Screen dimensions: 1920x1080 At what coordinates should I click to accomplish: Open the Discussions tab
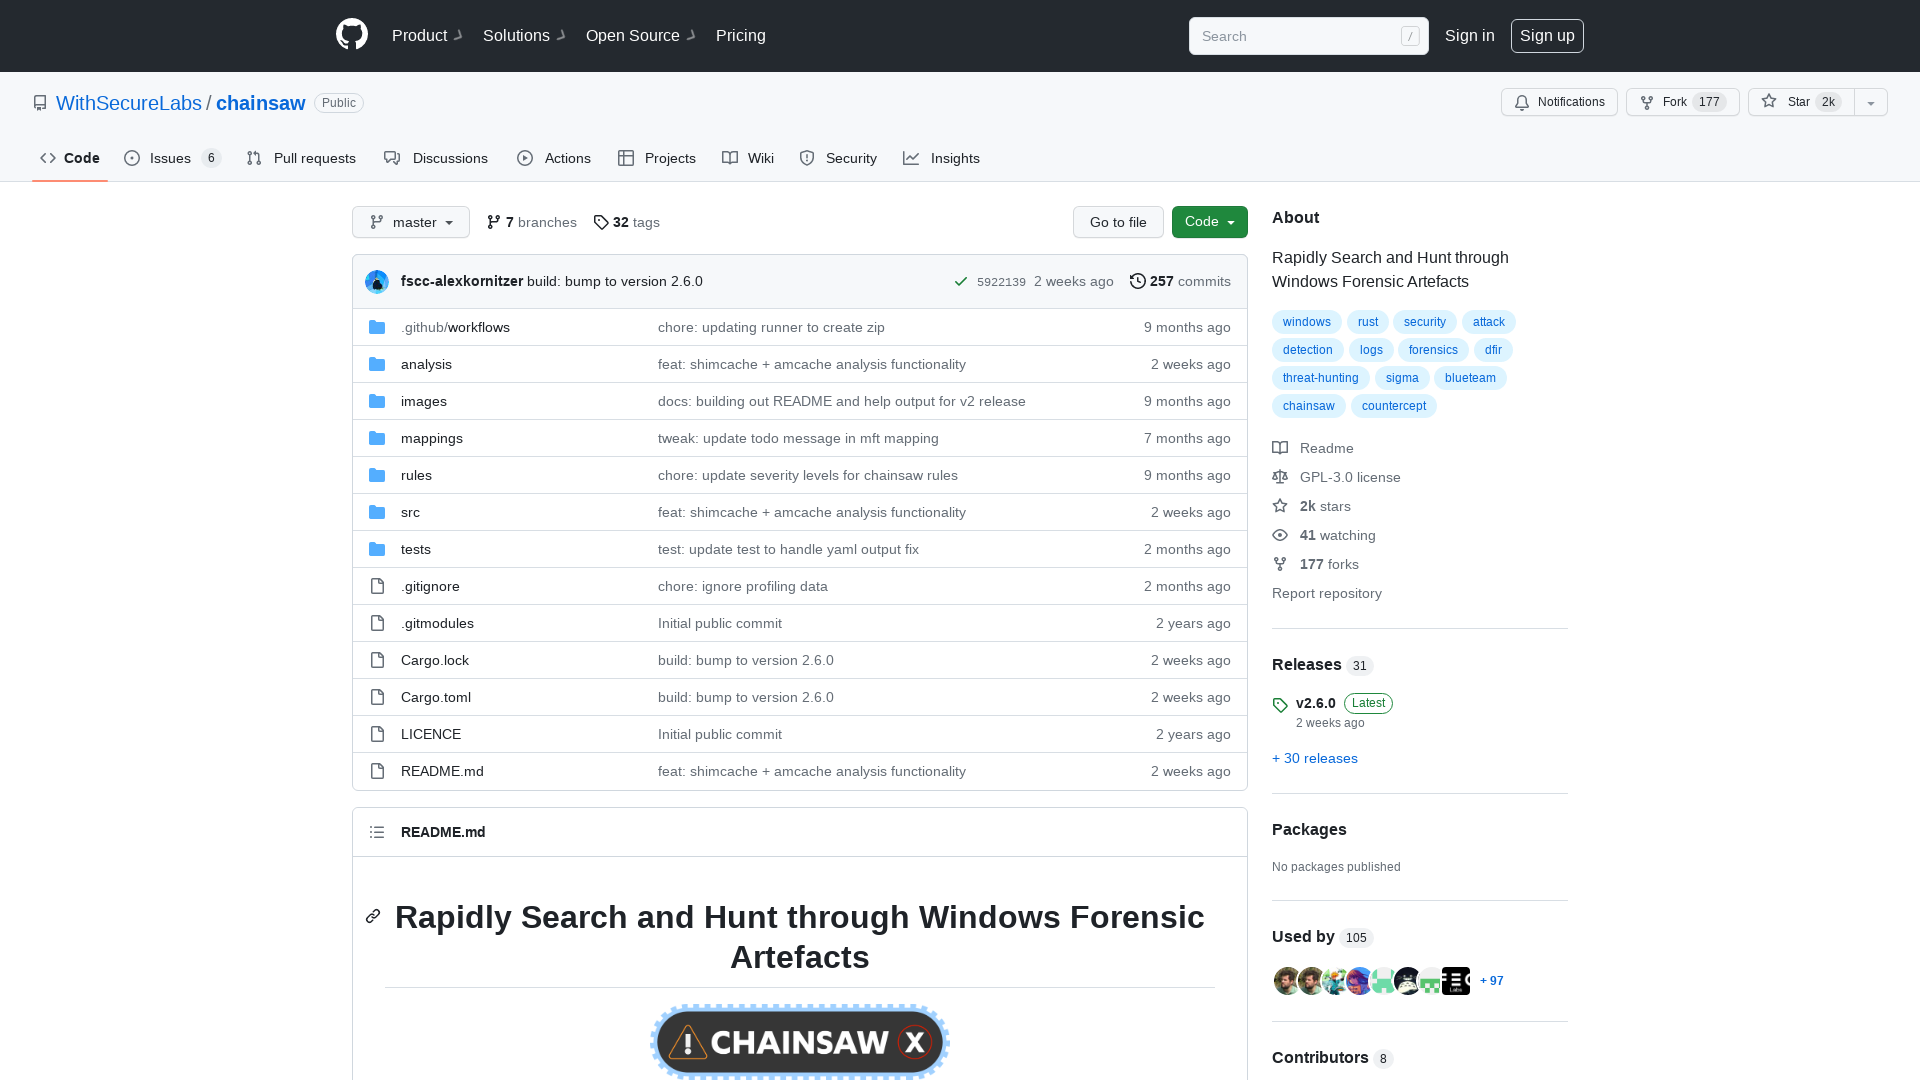[x=436, y=158]
